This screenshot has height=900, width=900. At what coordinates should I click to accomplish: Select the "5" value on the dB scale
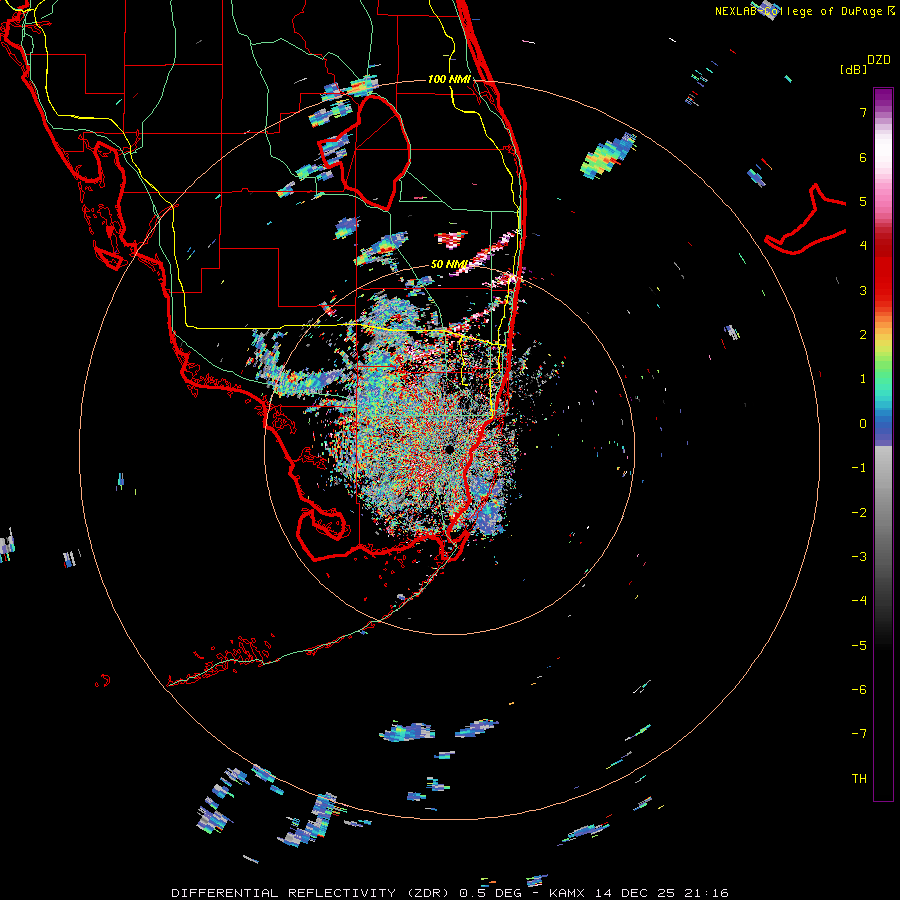point(863,201)
